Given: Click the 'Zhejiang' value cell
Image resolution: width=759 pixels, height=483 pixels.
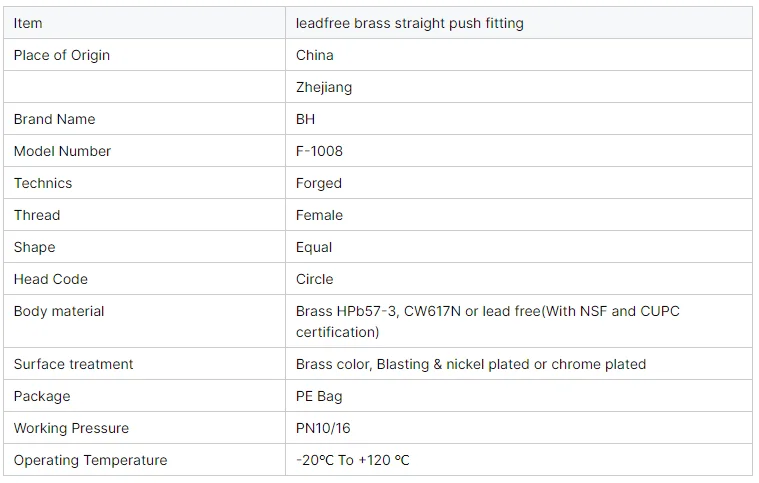Looking at the screenshot, I should 324,87.
